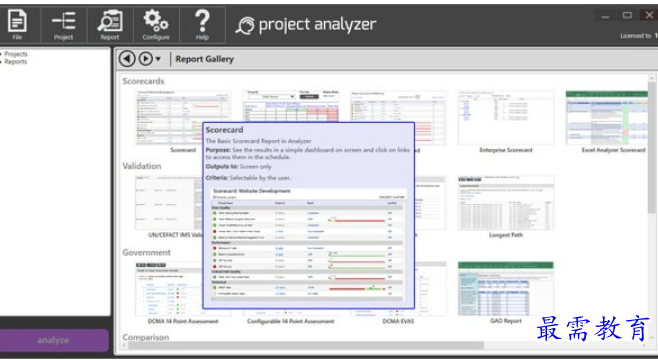Click the Government section heading
The height and width of the screenshot is (360, 658).
pos(146,252)
